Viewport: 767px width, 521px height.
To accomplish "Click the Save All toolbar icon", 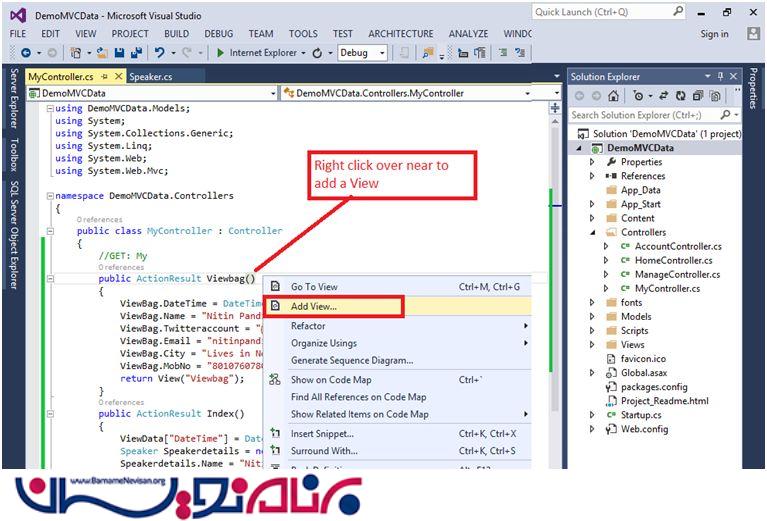I will coord(134,52).
